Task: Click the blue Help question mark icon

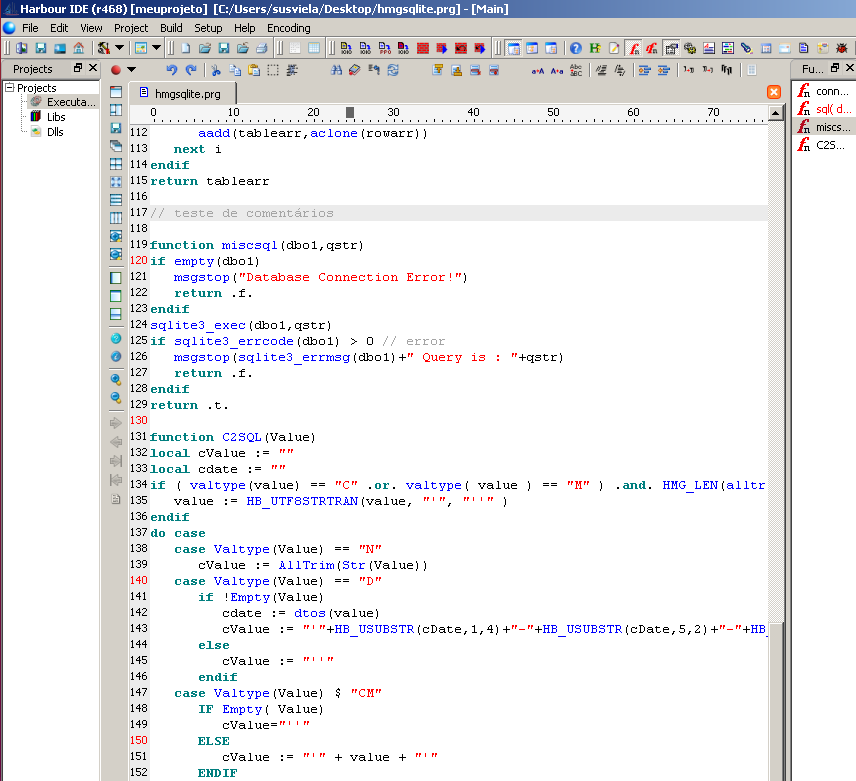Action: (576, 48)
